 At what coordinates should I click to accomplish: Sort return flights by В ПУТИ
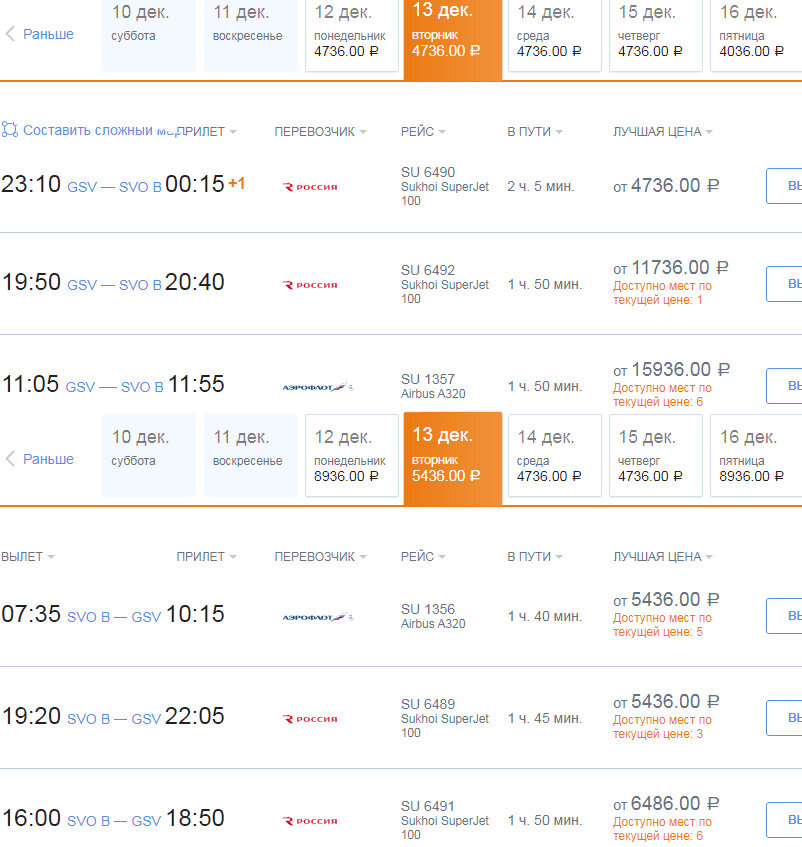point(535,557)
